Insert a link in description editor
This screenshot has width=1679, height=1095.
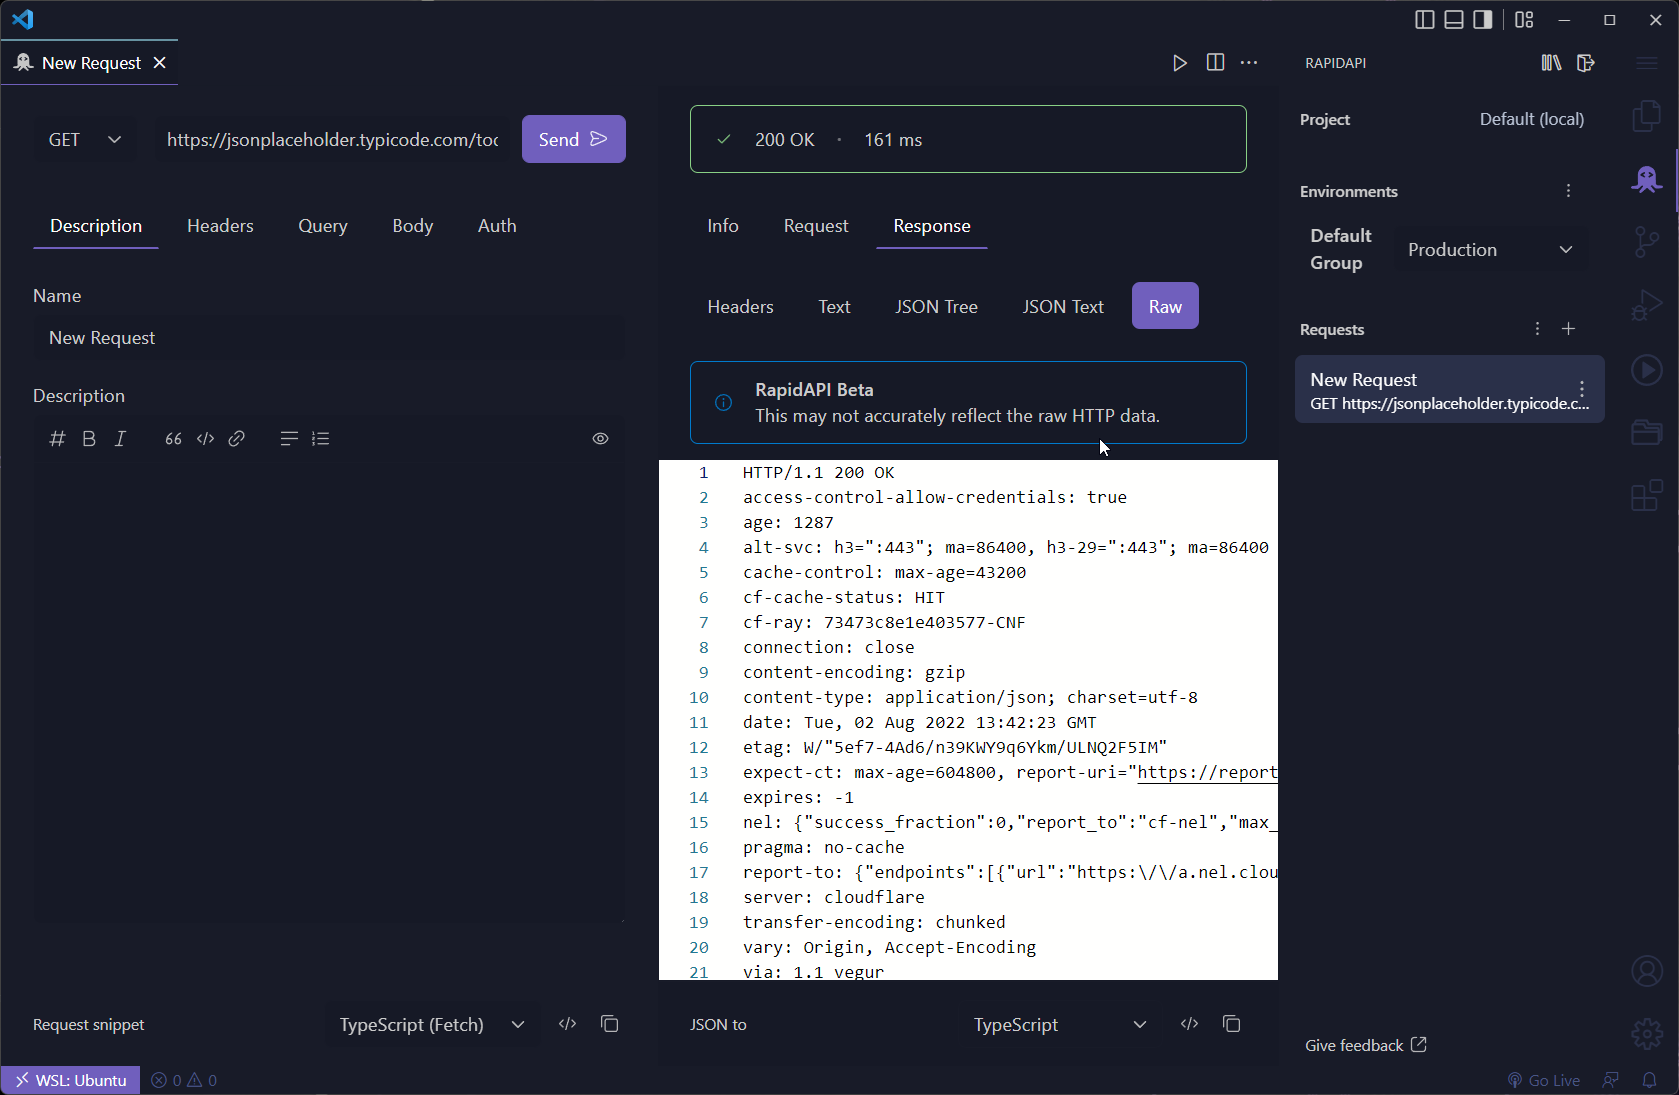pyautogui.click(x=237, y=439)
